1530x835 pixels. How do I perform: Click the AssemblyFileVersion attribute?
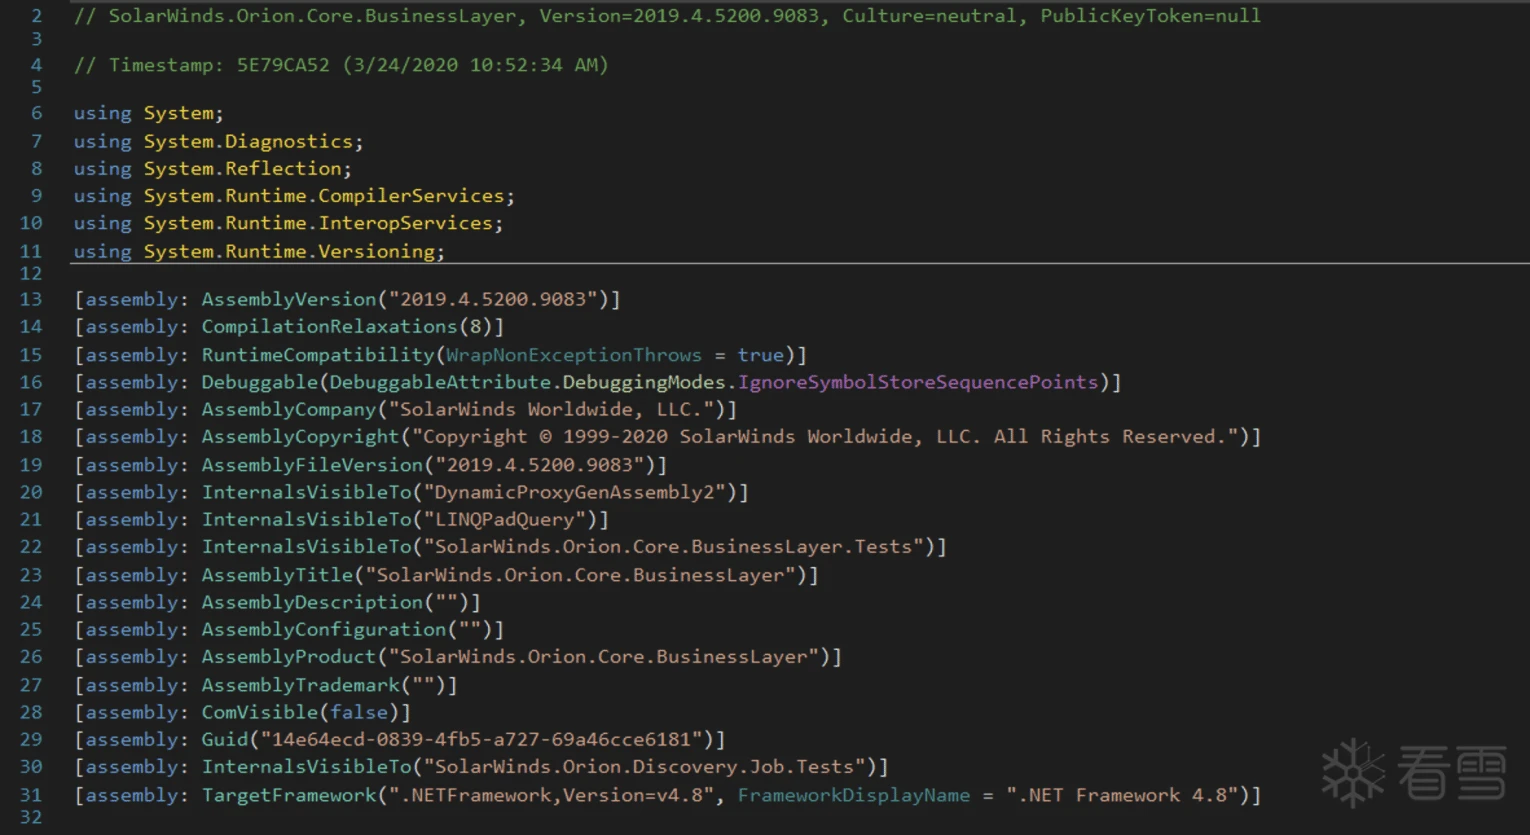click(312, 465)
